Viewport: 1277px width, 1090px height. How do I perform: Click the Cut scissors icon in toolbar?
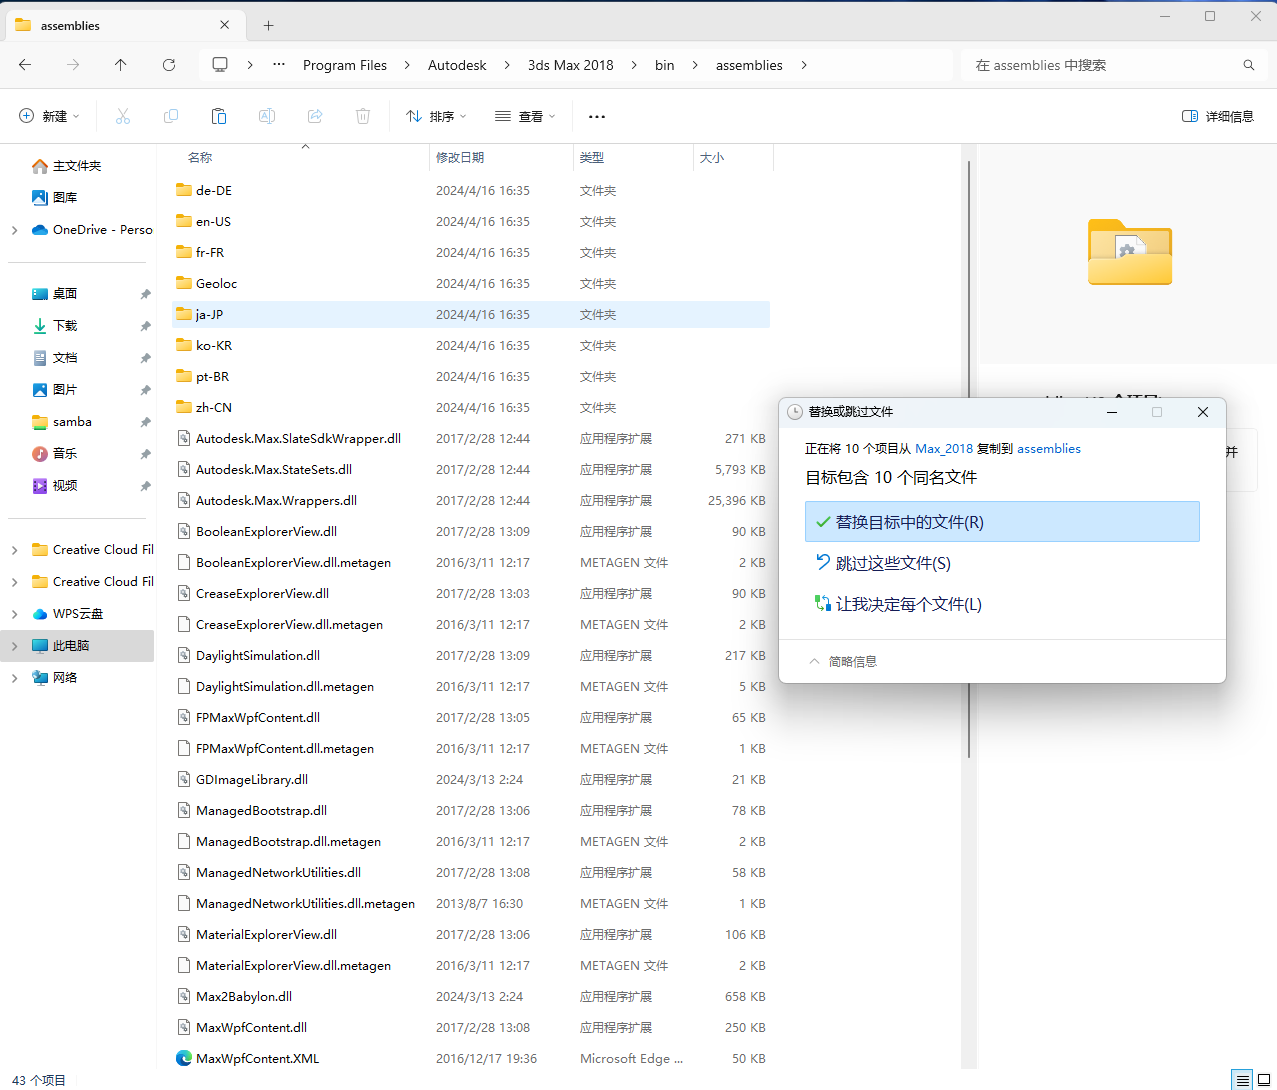pyautogui.click(x=123, y=117)
